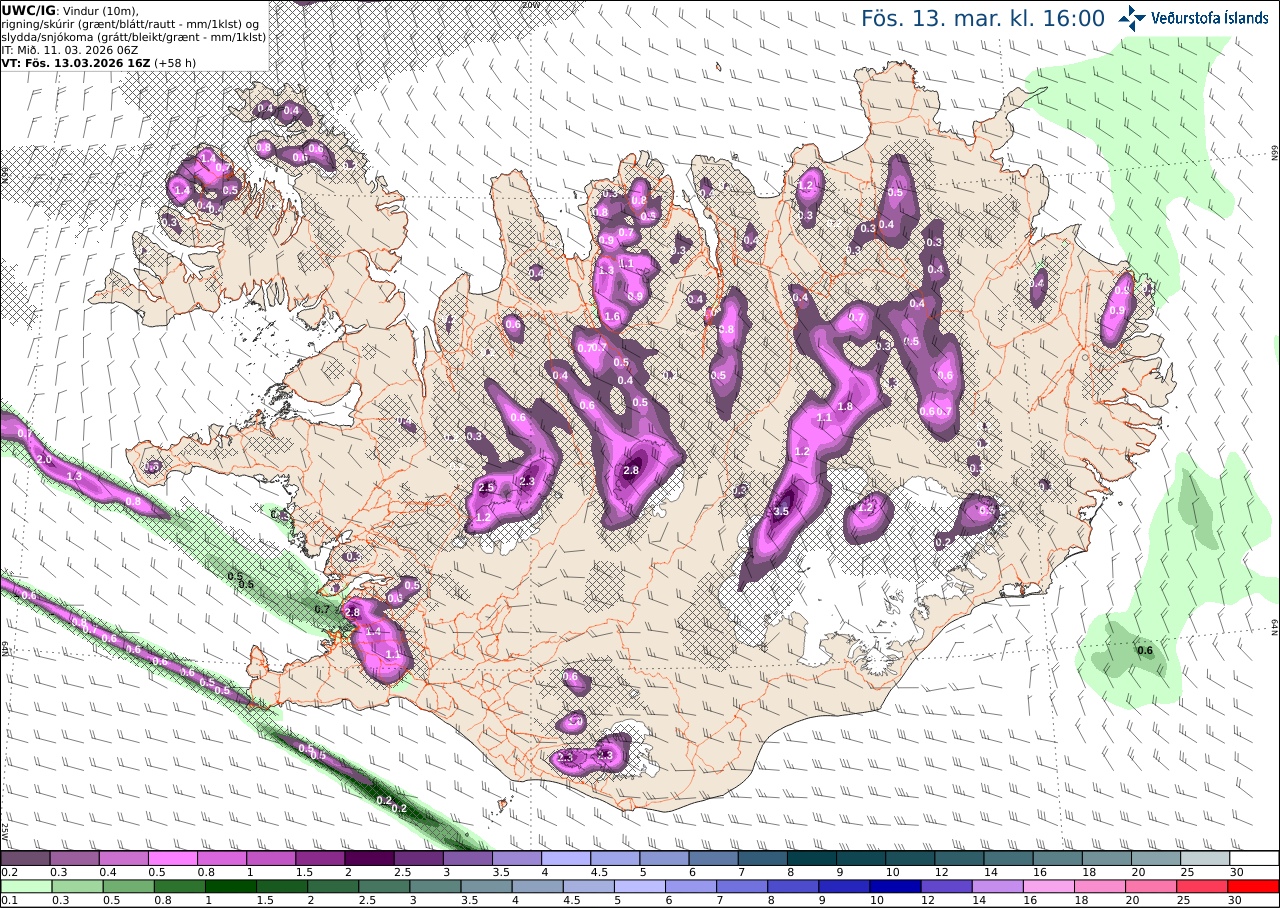Click the 0.6 value in the offshore green rain patch
The width and height of the screenshot is (1280, 908).
(x=1146, y=651)
